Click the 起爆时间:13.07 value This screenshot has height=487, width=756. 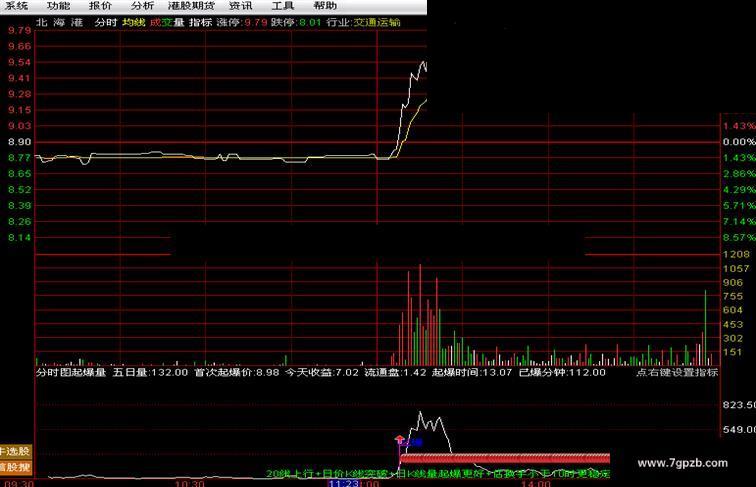[472, 372]
